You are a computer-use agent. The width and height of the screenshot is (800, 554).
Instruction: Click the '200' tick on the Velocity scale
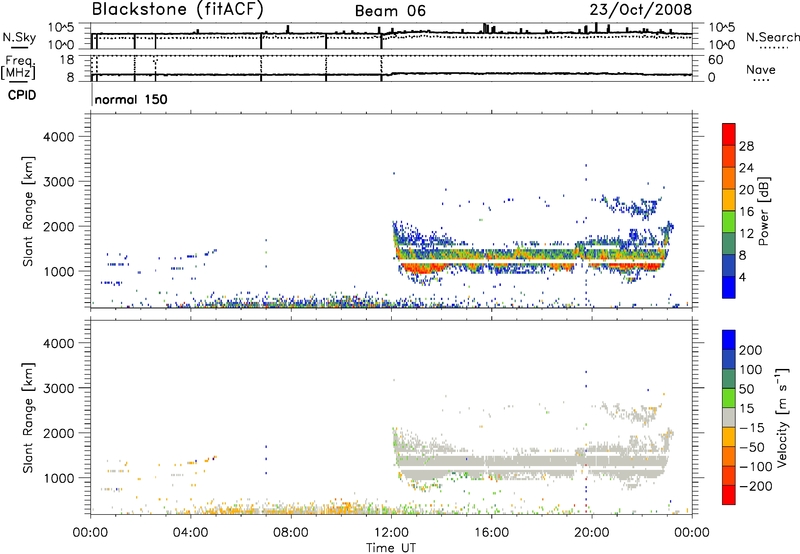751,350
